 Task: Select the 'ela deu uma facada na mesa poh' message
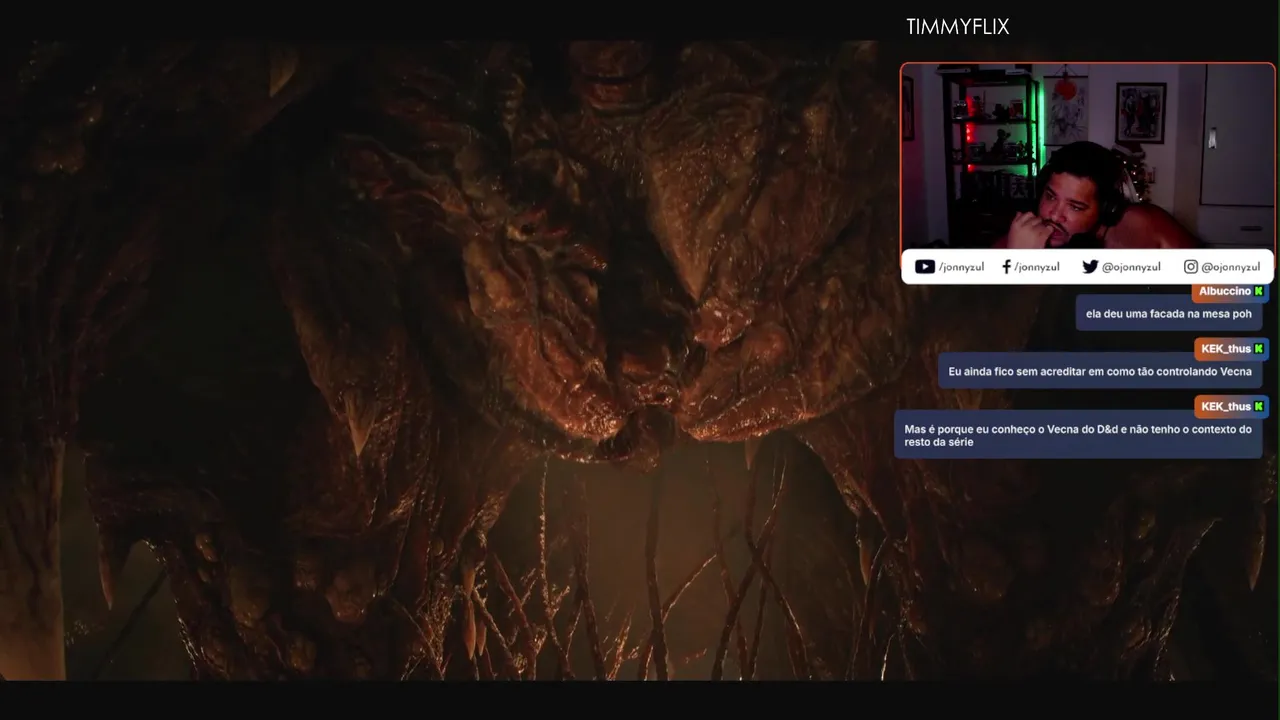point(1169,314)
